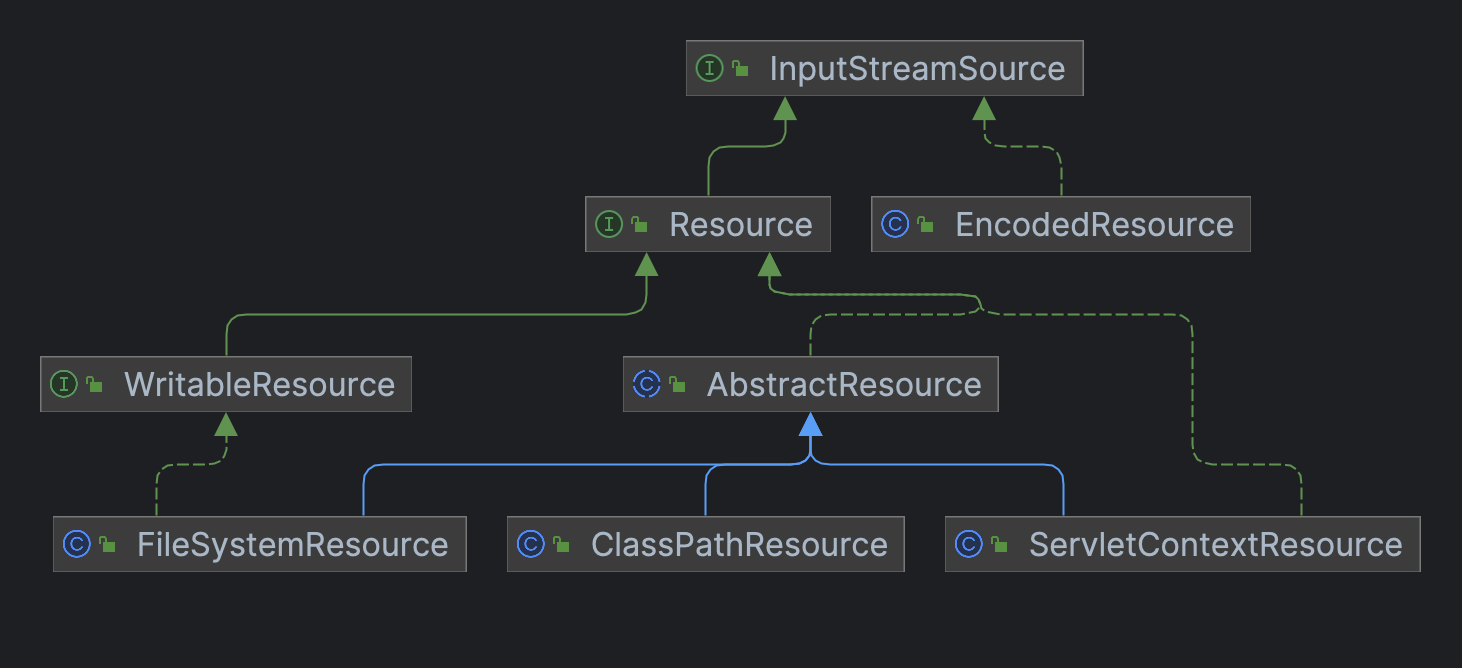The width and height of the screenshot is (1462, 668).
Task: Select the FileSystemResource class node
Action: [260, 544]
